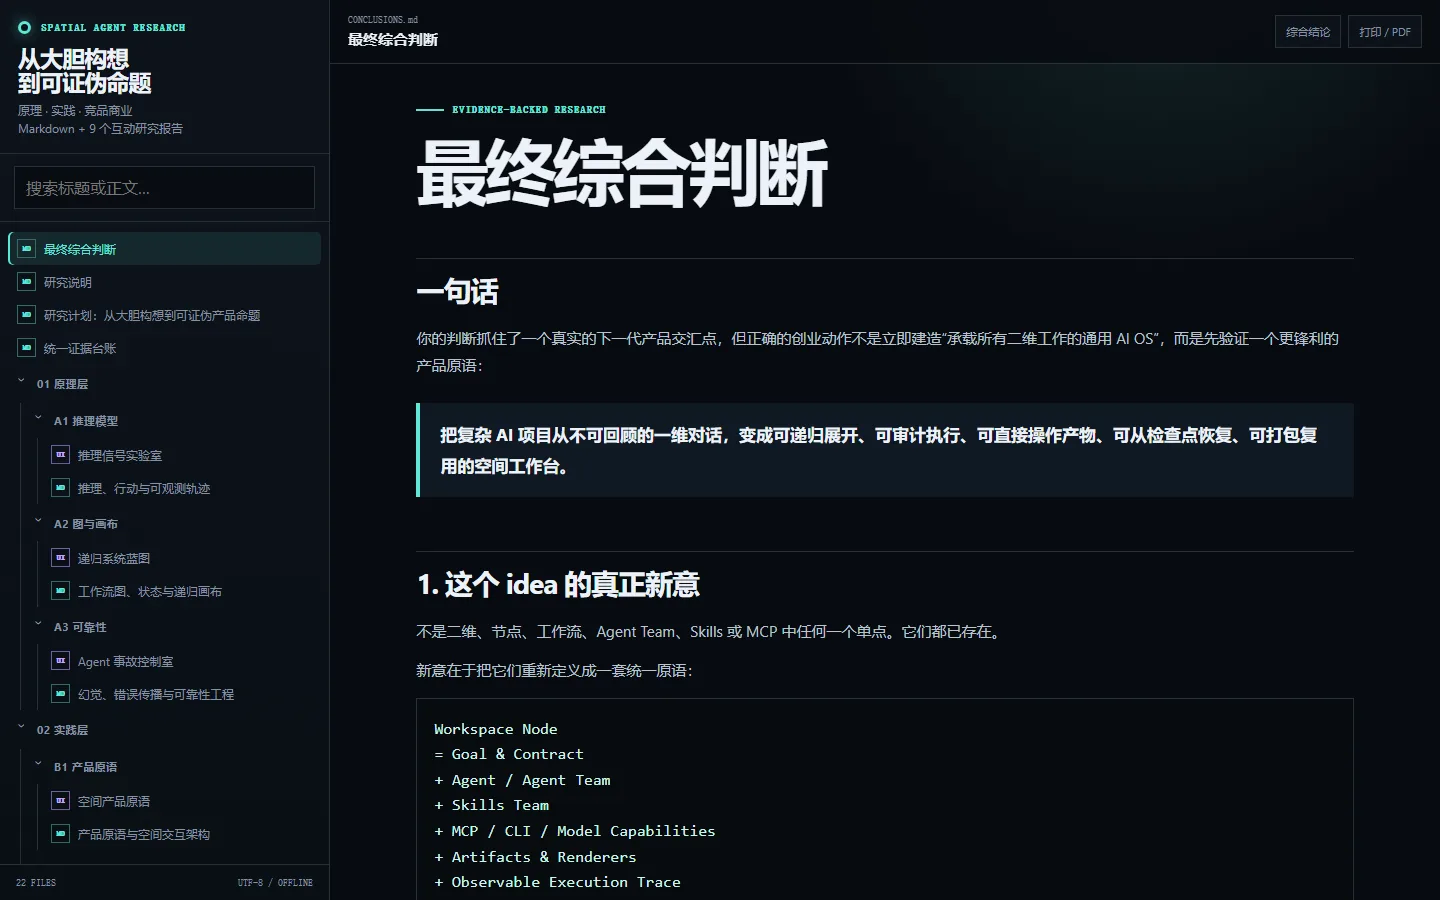Click the EVIDENCE-BACKED RESEARCH label
The image size is (1440, 900).
point(529,110)
